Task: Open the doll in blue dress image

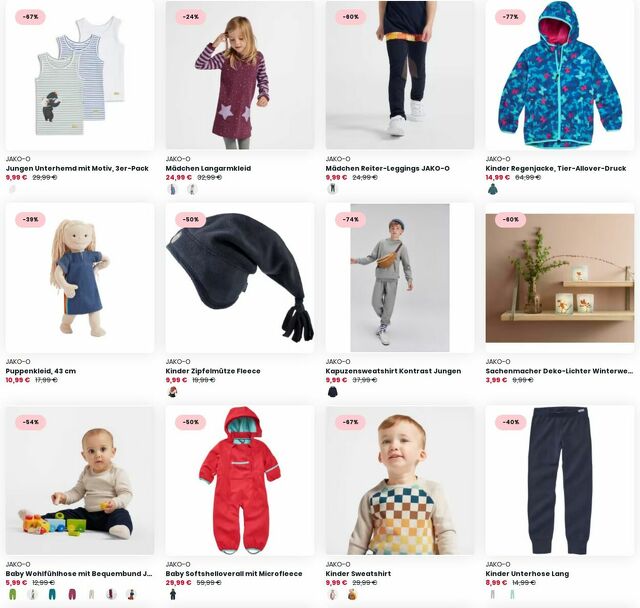Action: click(x=80, y=278)
